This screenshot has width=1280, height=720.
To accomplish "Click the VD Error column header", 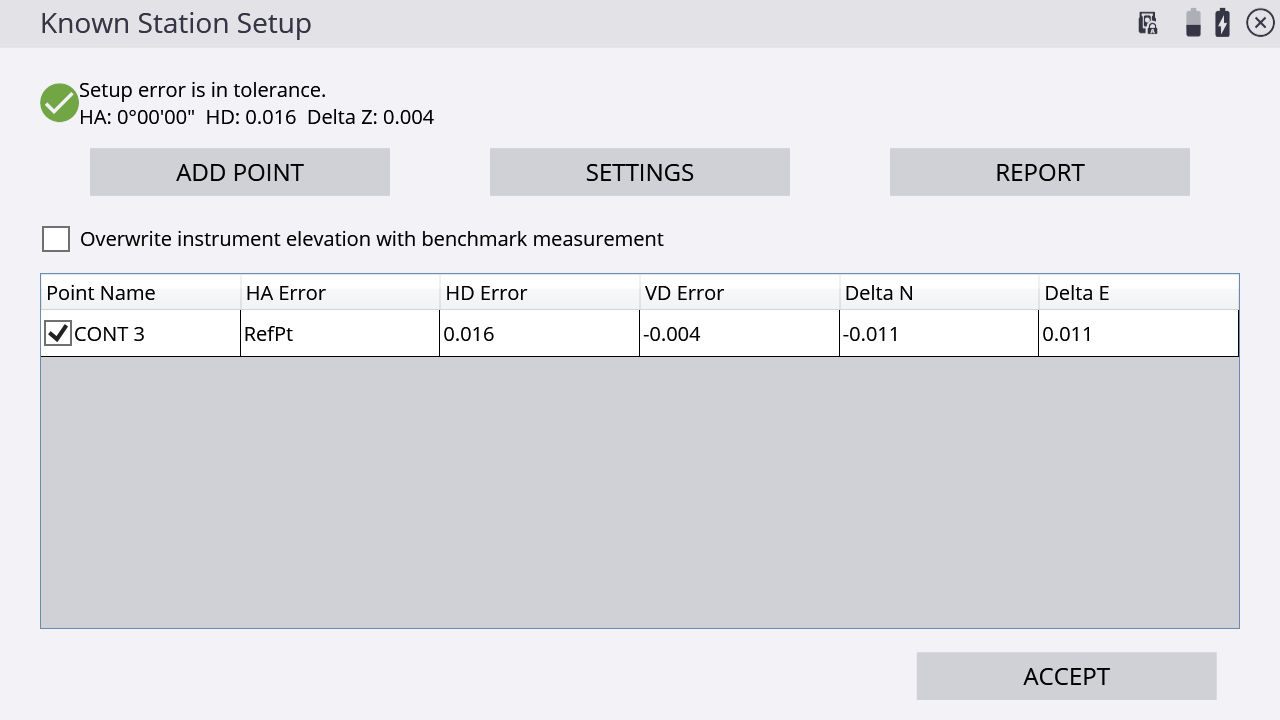I will [740, 293].
